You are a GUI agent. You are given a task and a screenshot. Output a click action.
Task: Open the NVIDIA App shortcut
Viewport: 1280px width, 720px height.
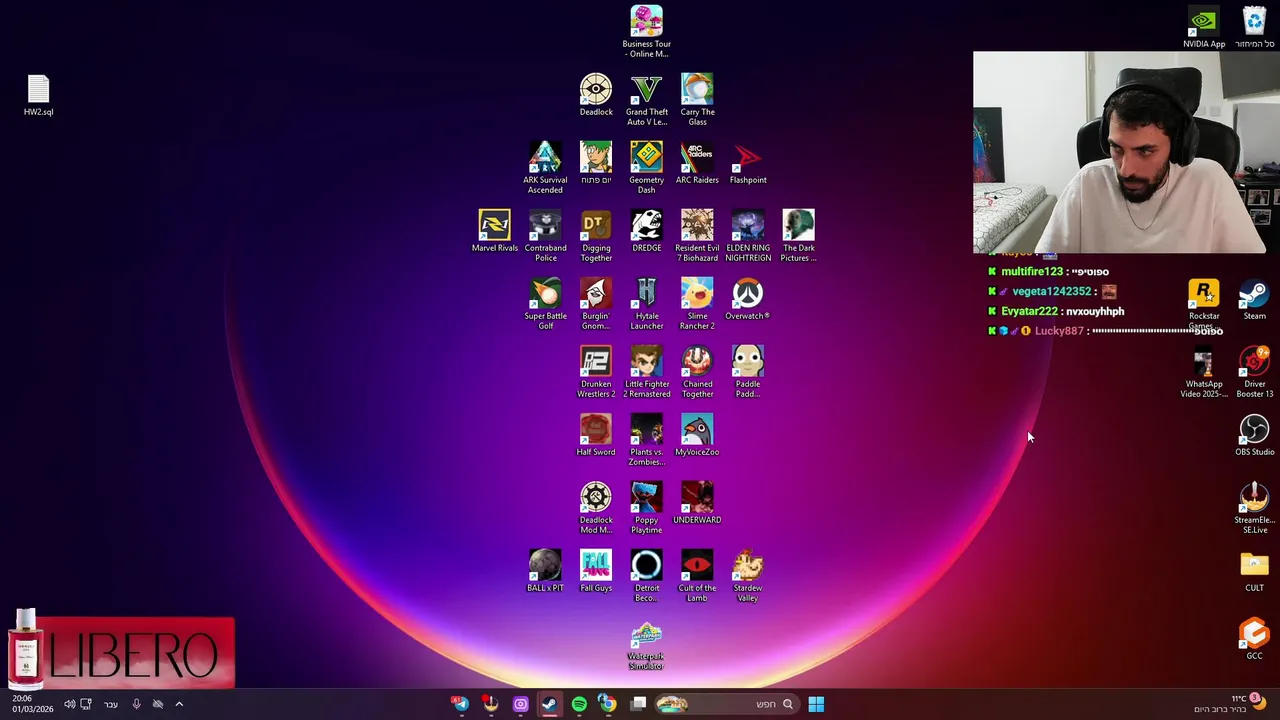1204,27
